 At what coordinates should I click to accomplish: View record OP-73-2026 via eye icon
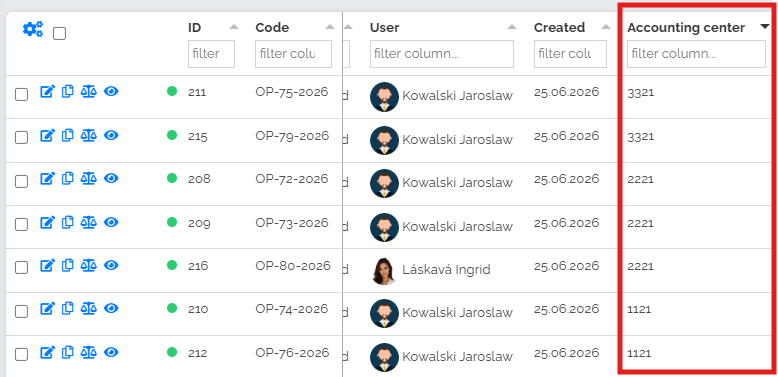pyautogui.click(x=111, y=222)
